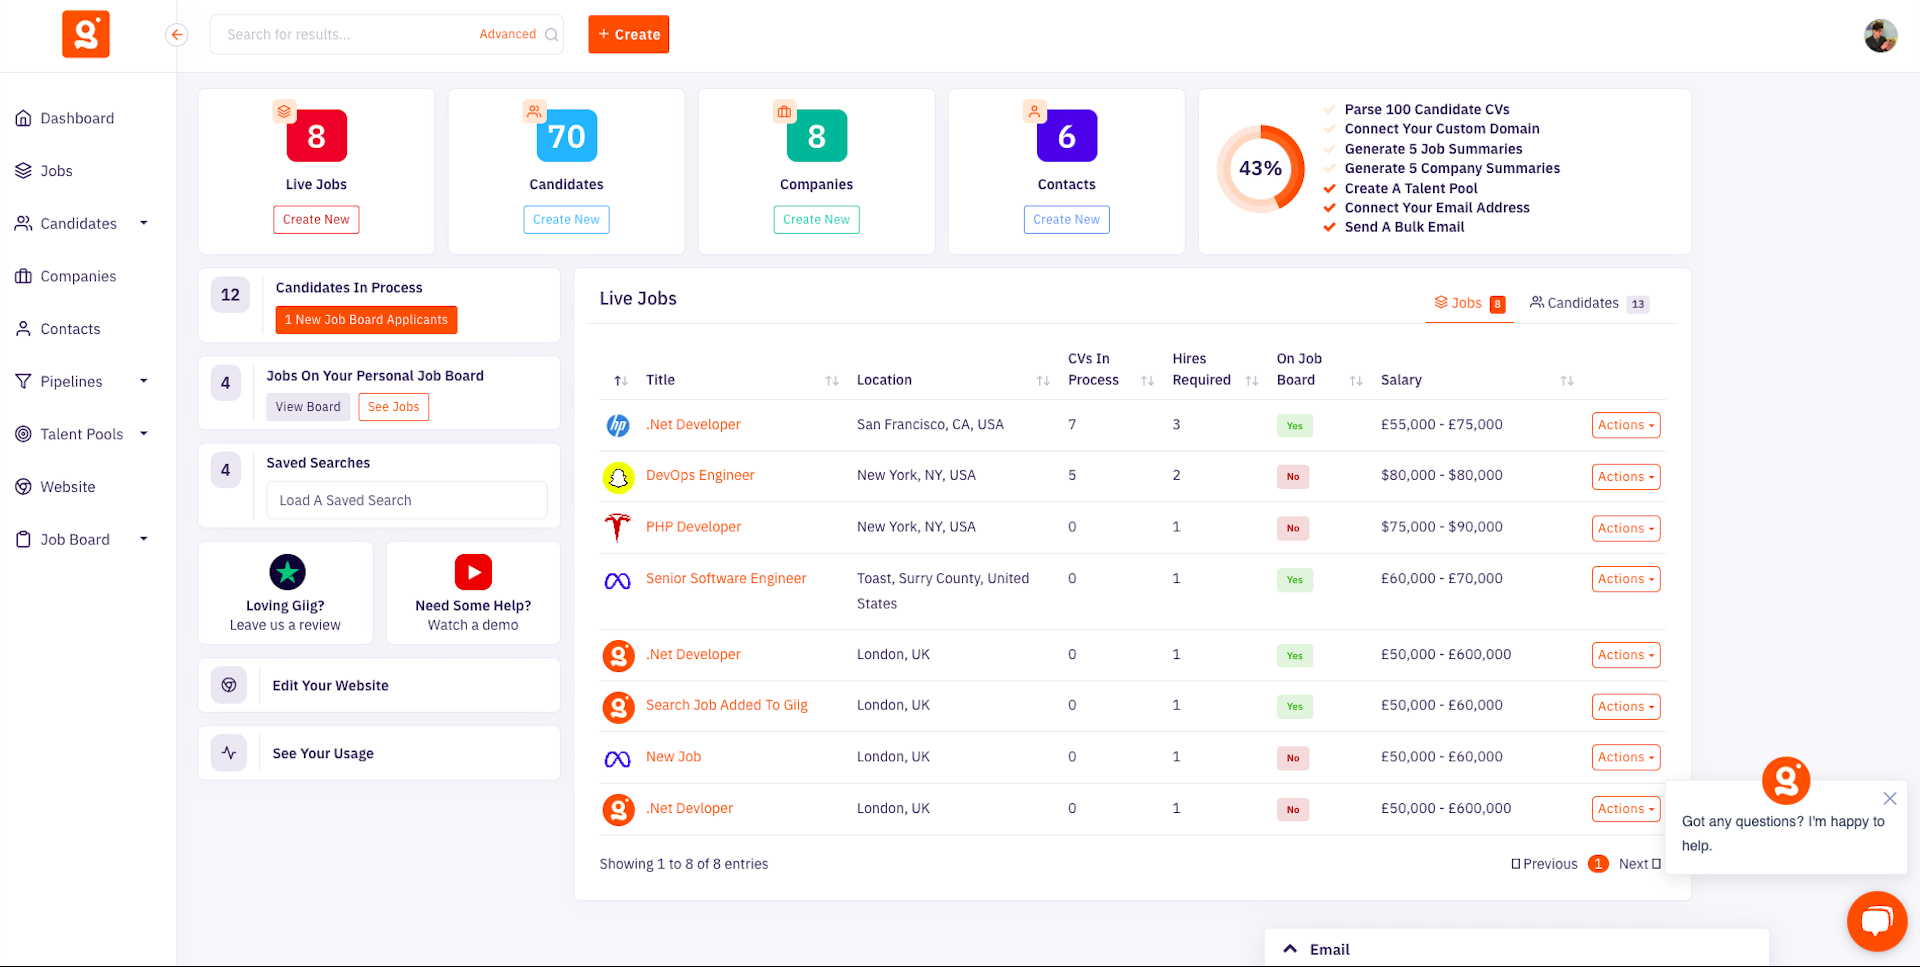
Task: Create new company
Action: (x=816, y=220)
